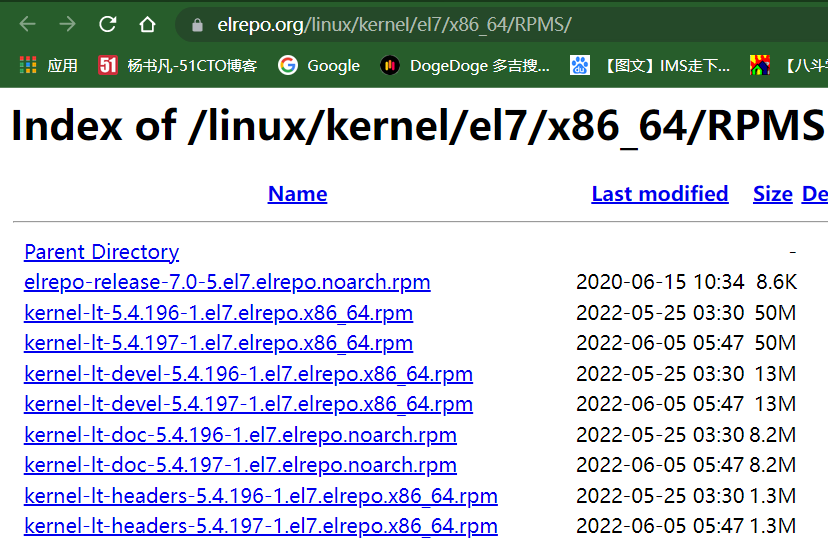
Task: Download kernel-lt-5.4.197-1.el7.elrepo.x86_64.rpm
Action: click(219, 343)
